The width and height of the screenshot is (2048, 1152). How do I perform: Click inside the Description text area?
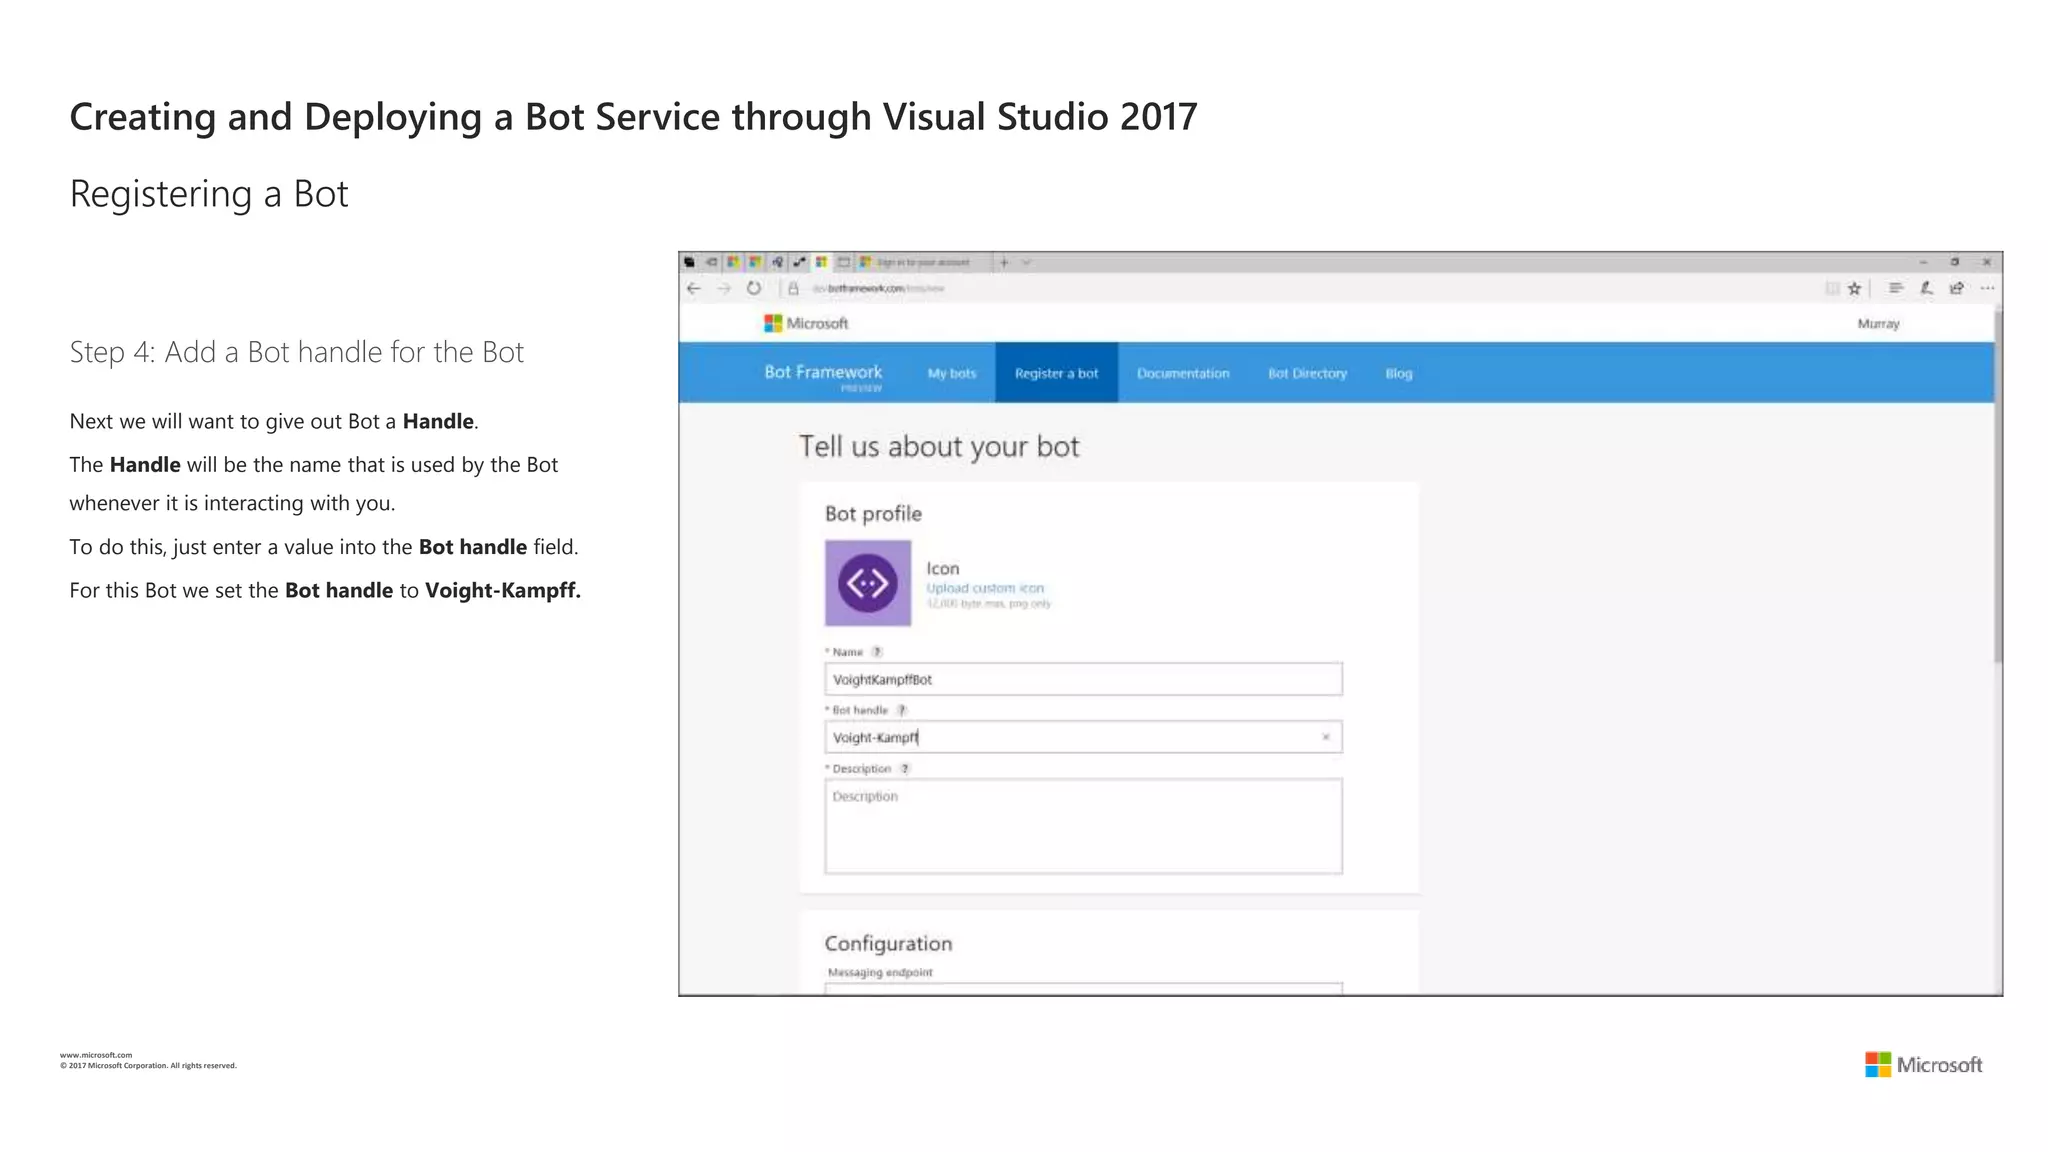tap(1083, 826)
